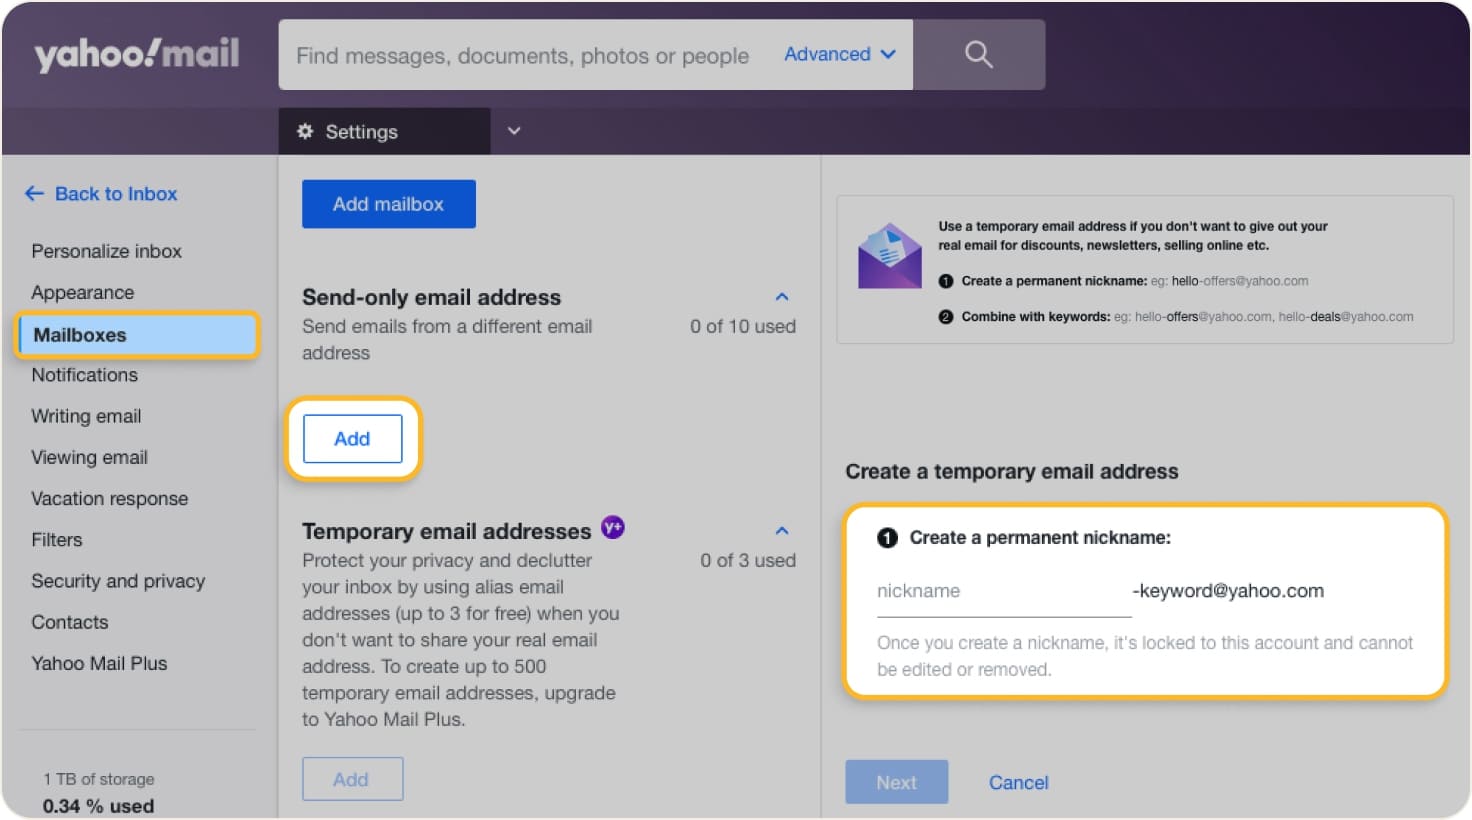
Task: Collapse the Temporary email addresses section
Action: (781, 530)
